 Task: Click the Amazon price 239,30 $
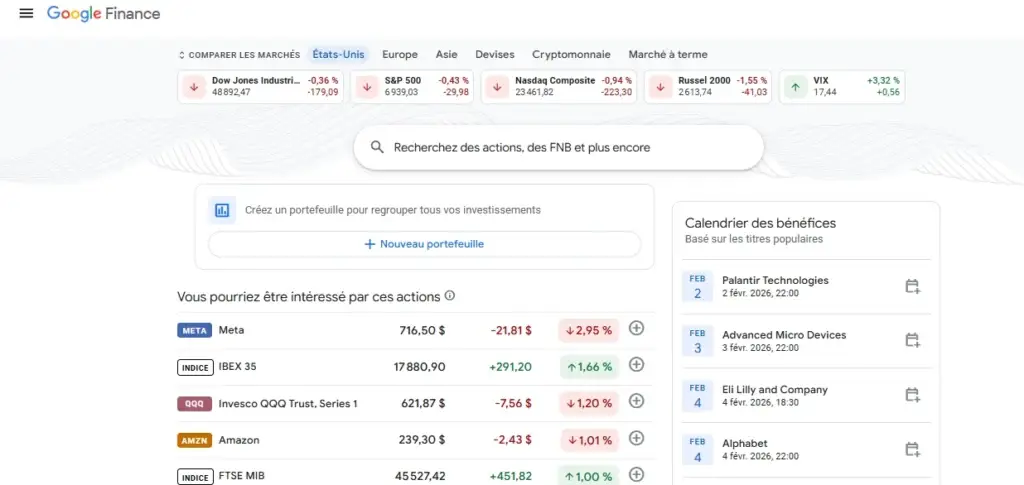[422, 440]
